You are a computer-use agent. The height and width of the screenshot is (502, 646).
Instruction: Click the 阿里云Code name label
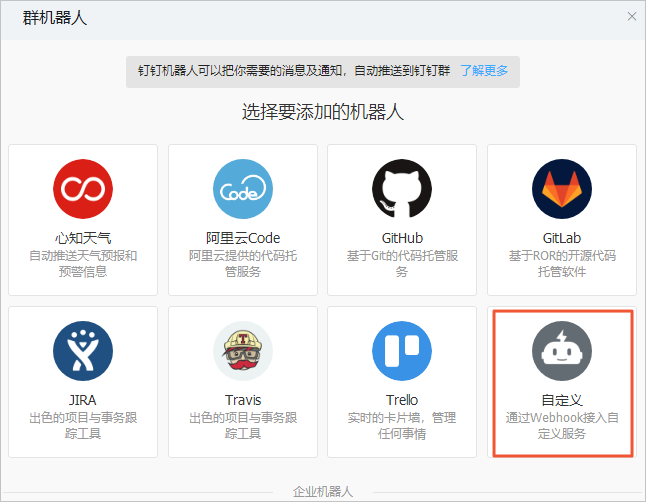coord(243,238)
